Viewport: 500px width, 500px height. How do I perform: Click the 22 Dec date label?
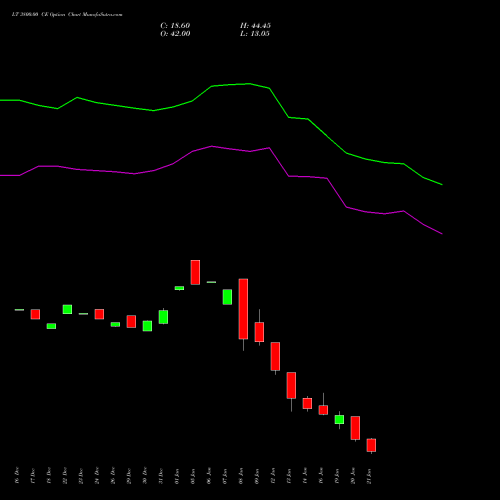tap(65, 476)
